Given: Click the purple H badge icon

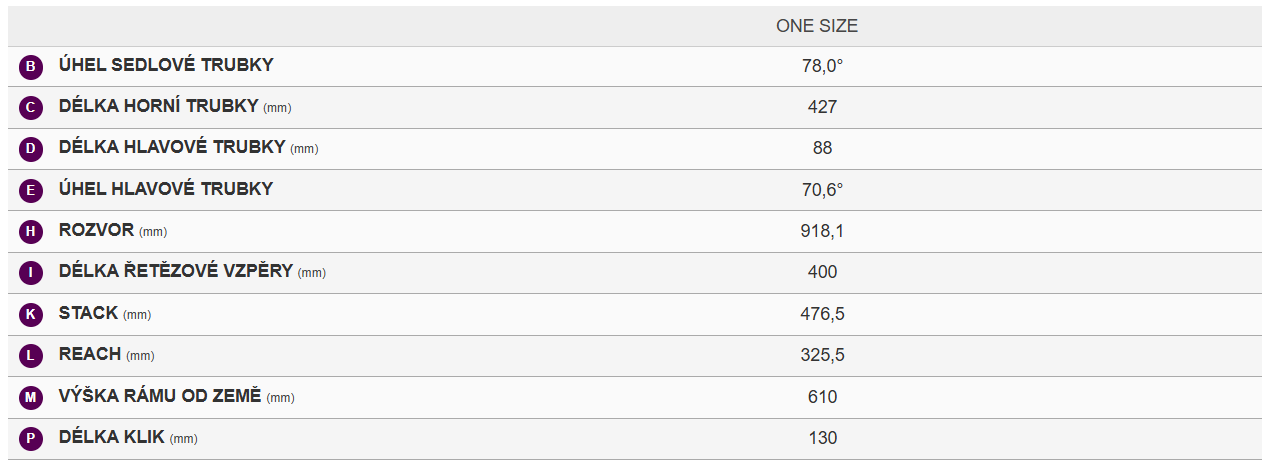Looking at the screenshot, I should tap(31, 232).
